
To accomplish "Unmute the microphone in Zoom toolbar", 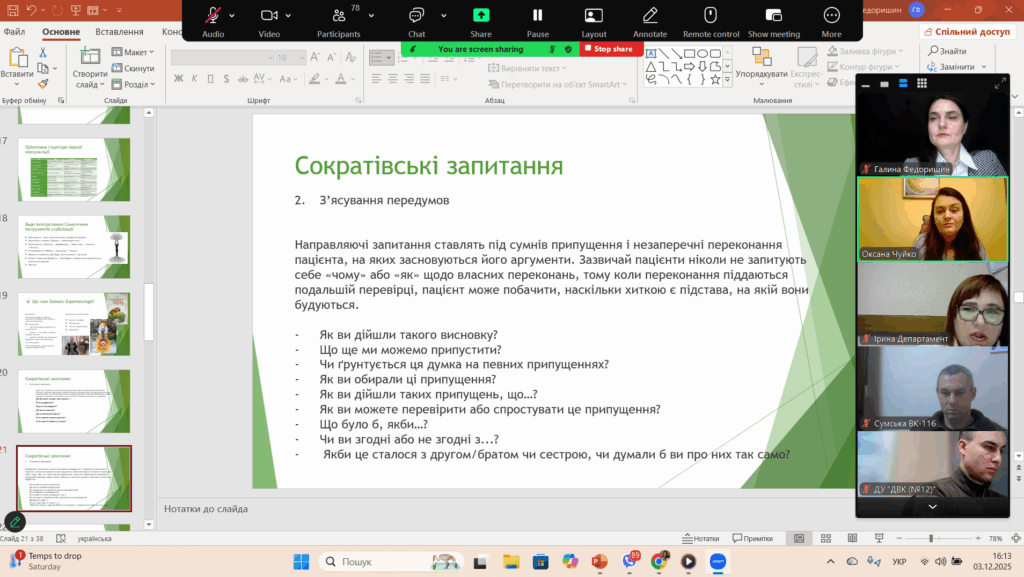I will tap(213, 16).
